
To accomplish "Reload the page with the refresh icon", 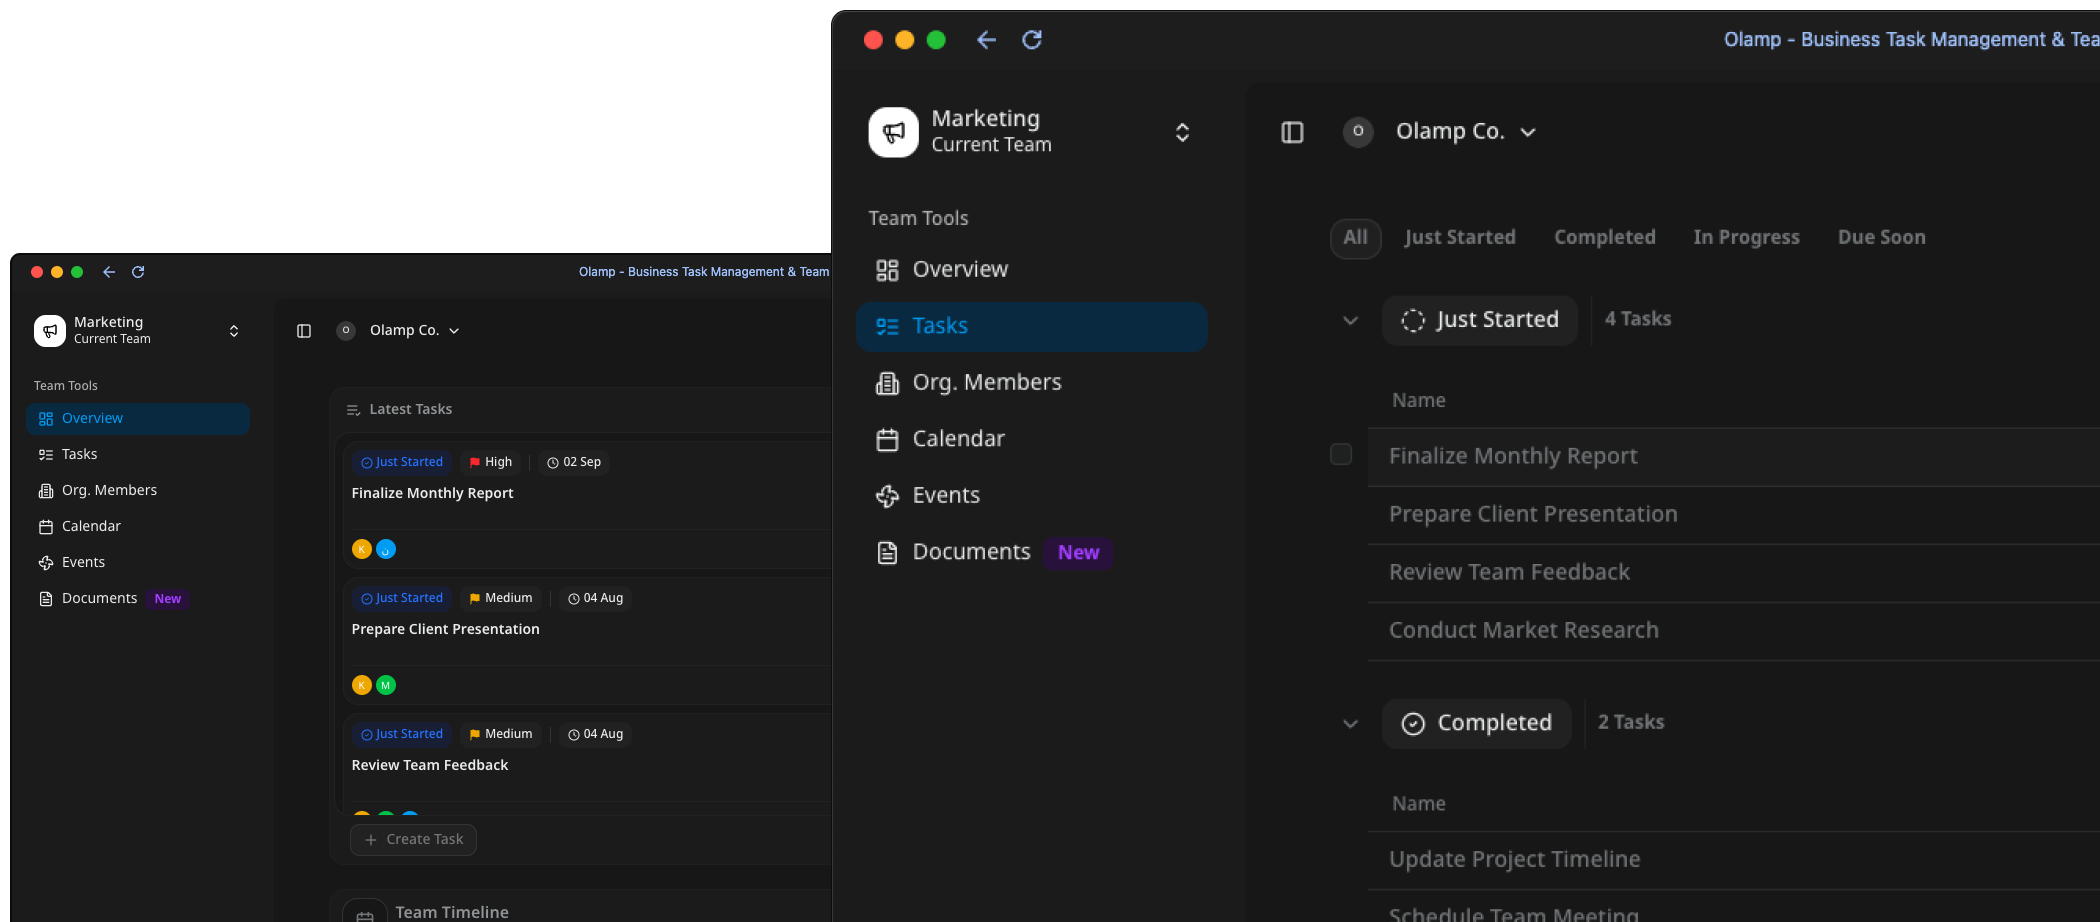I will tap(1032, 40).
